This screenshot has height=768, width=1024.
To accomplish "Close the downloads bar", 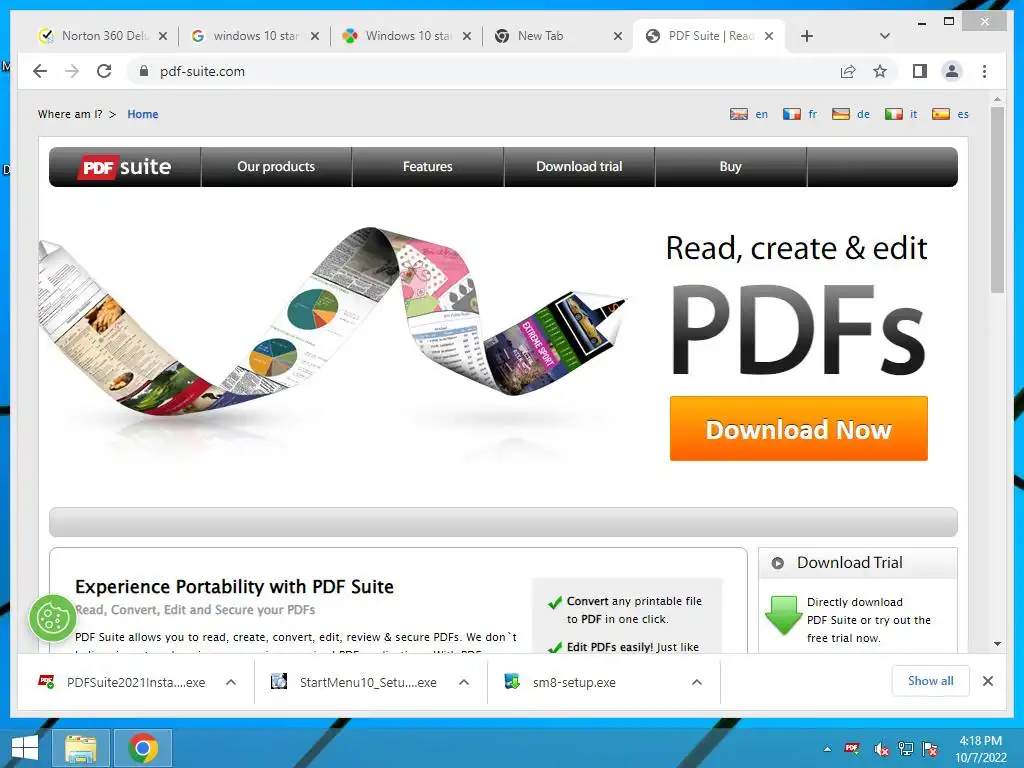I will click(988, 681).
